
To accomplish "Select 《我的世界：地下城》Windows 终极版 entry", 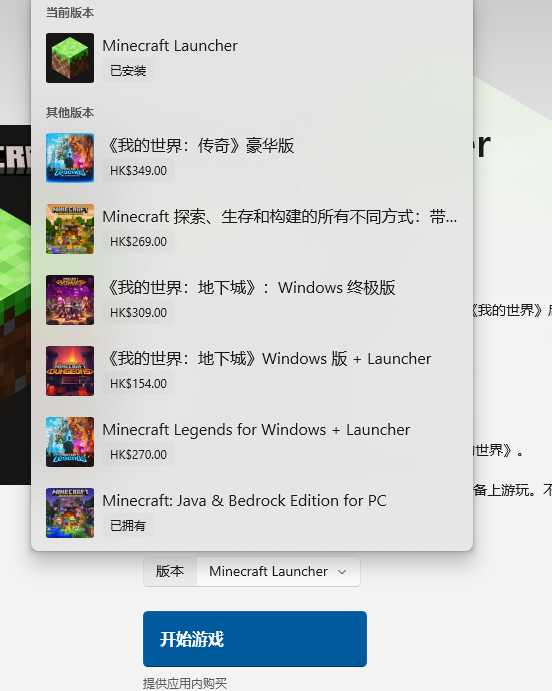I will coord(252,300).
